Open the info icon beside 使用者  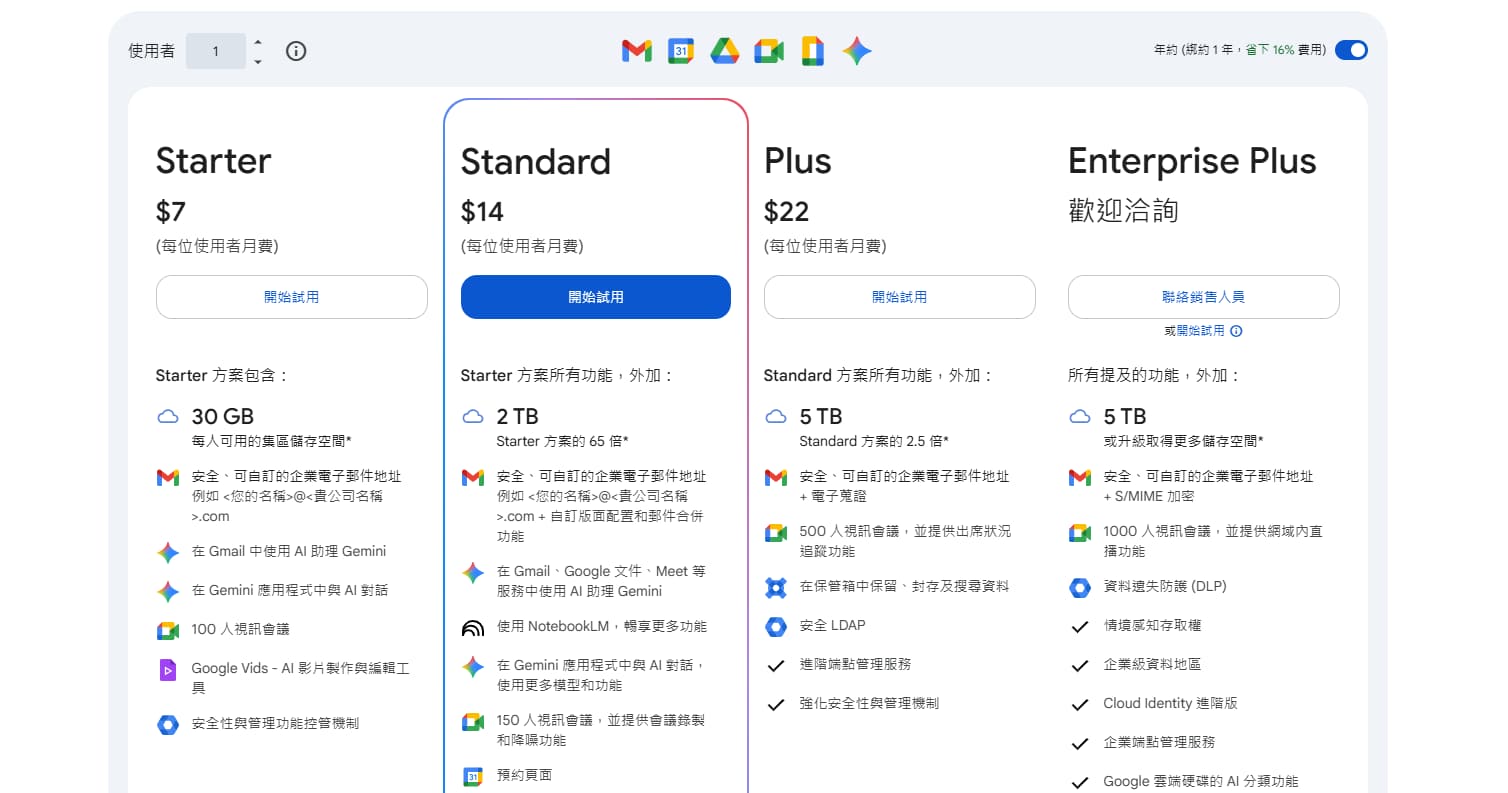[x=296, y=50]
